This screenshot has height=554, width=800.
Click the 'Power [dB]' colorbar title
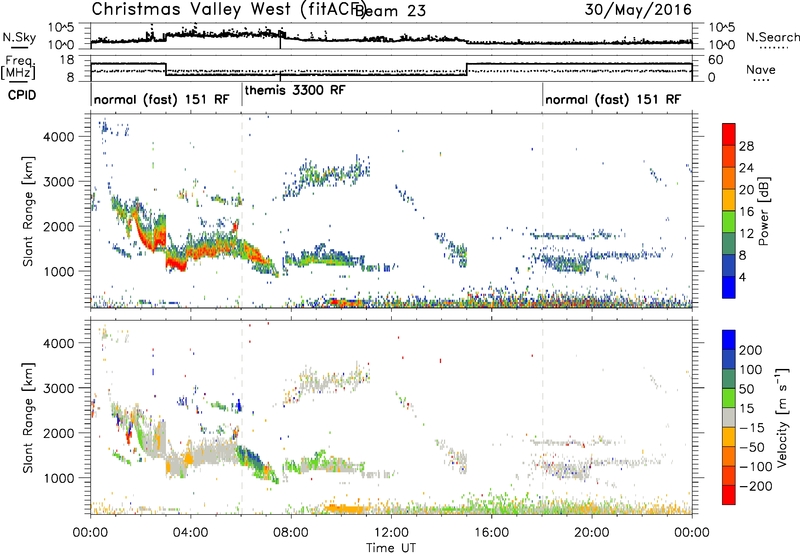pos(763,211)
